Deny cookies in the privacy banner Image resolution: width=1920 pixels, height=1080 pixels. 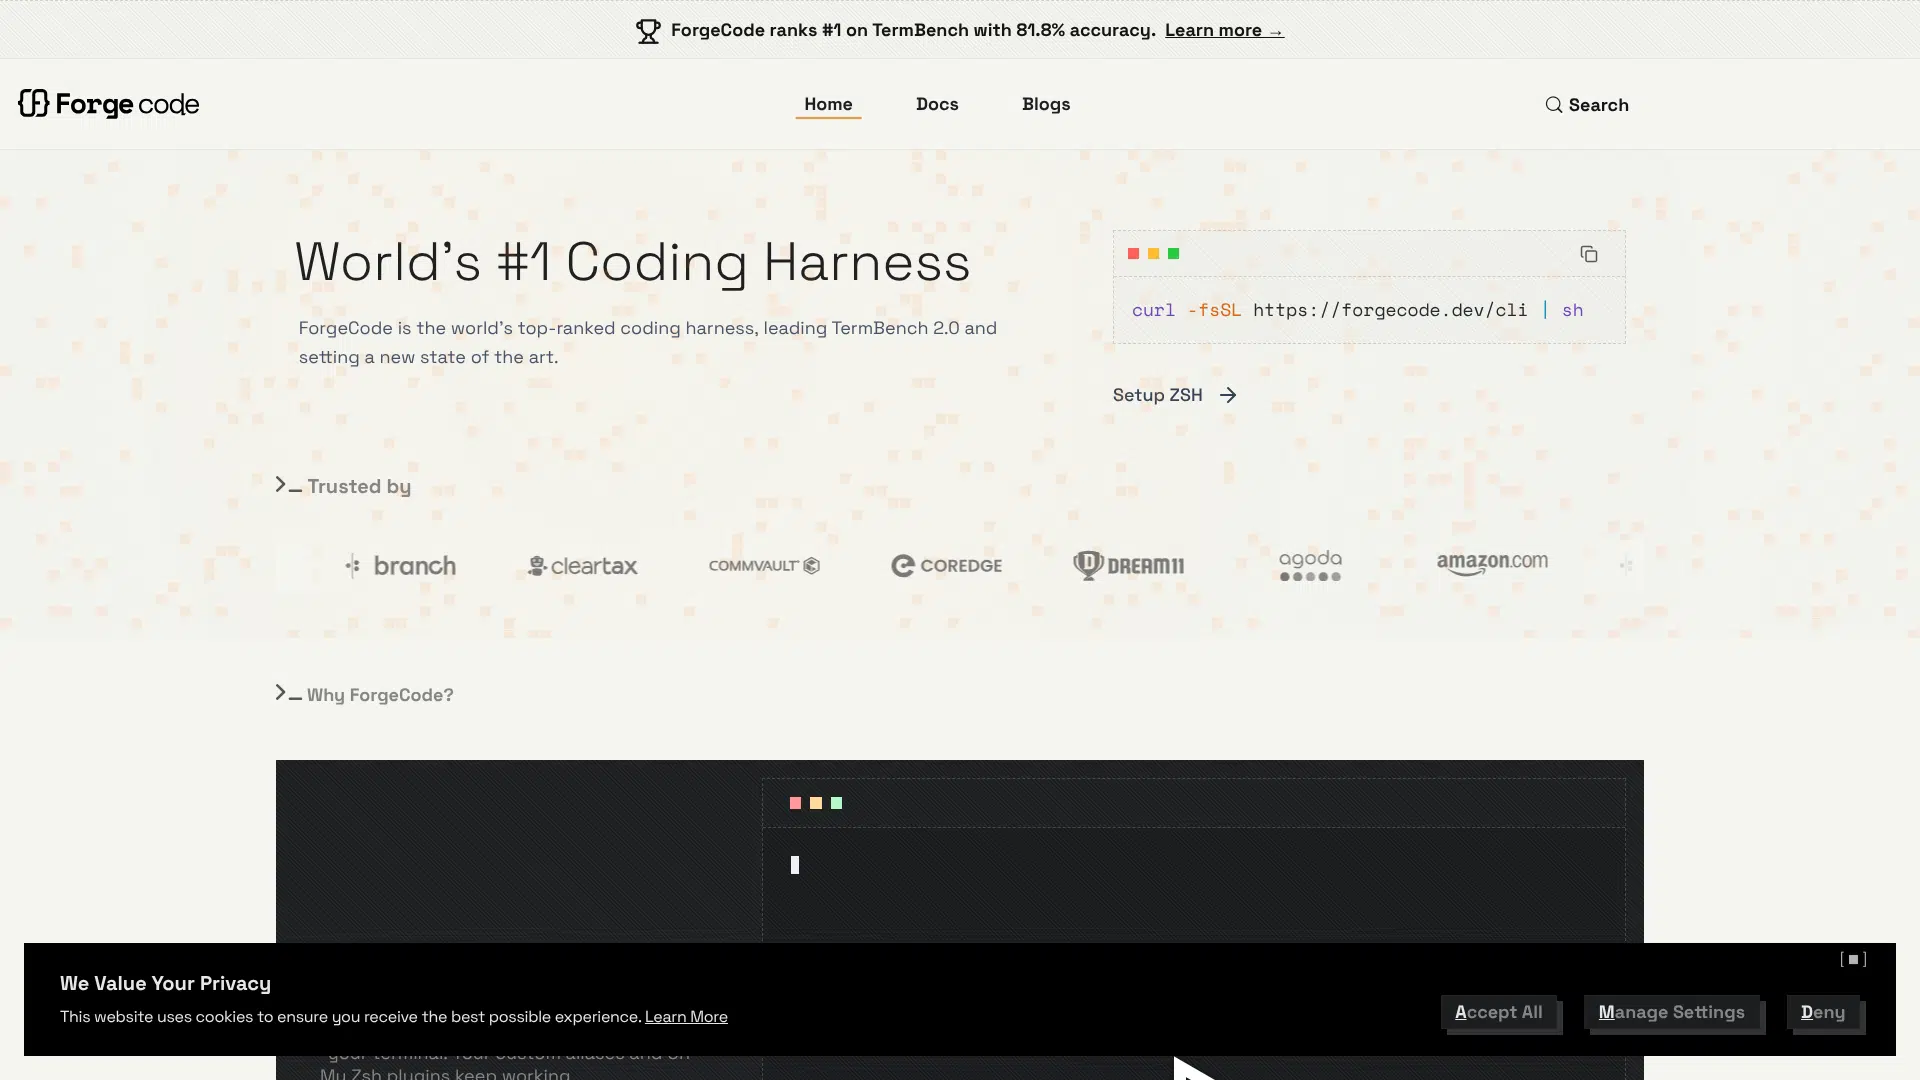coord(1823,1012)
